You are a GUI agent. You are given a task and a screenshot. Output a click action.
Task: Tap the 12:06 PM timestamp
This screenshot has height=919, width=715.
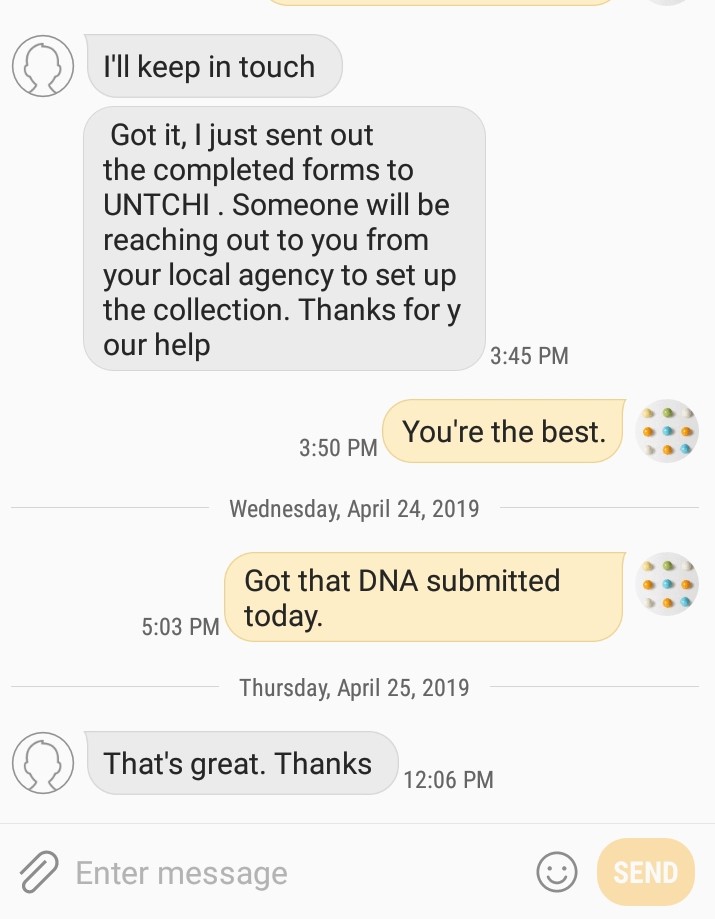pyautogui.click(x=449, y=780)
